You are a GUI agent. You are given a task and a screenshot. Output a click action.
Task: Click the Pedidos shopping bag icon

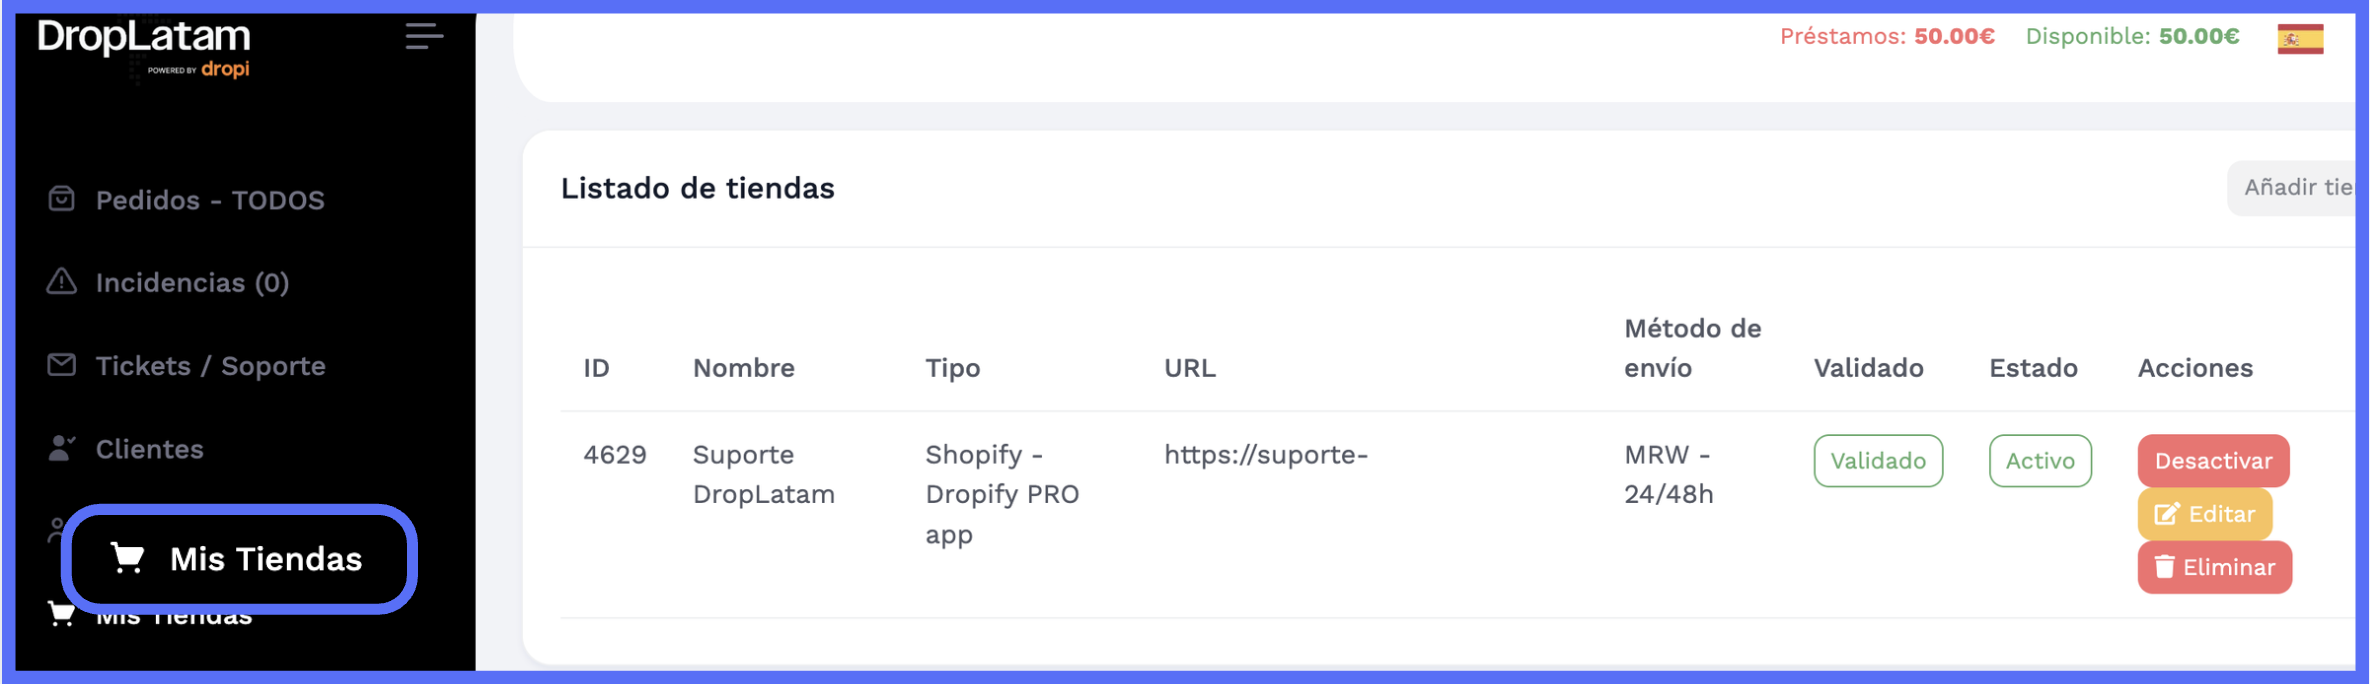pyautogui.click(x=62, y=199)
